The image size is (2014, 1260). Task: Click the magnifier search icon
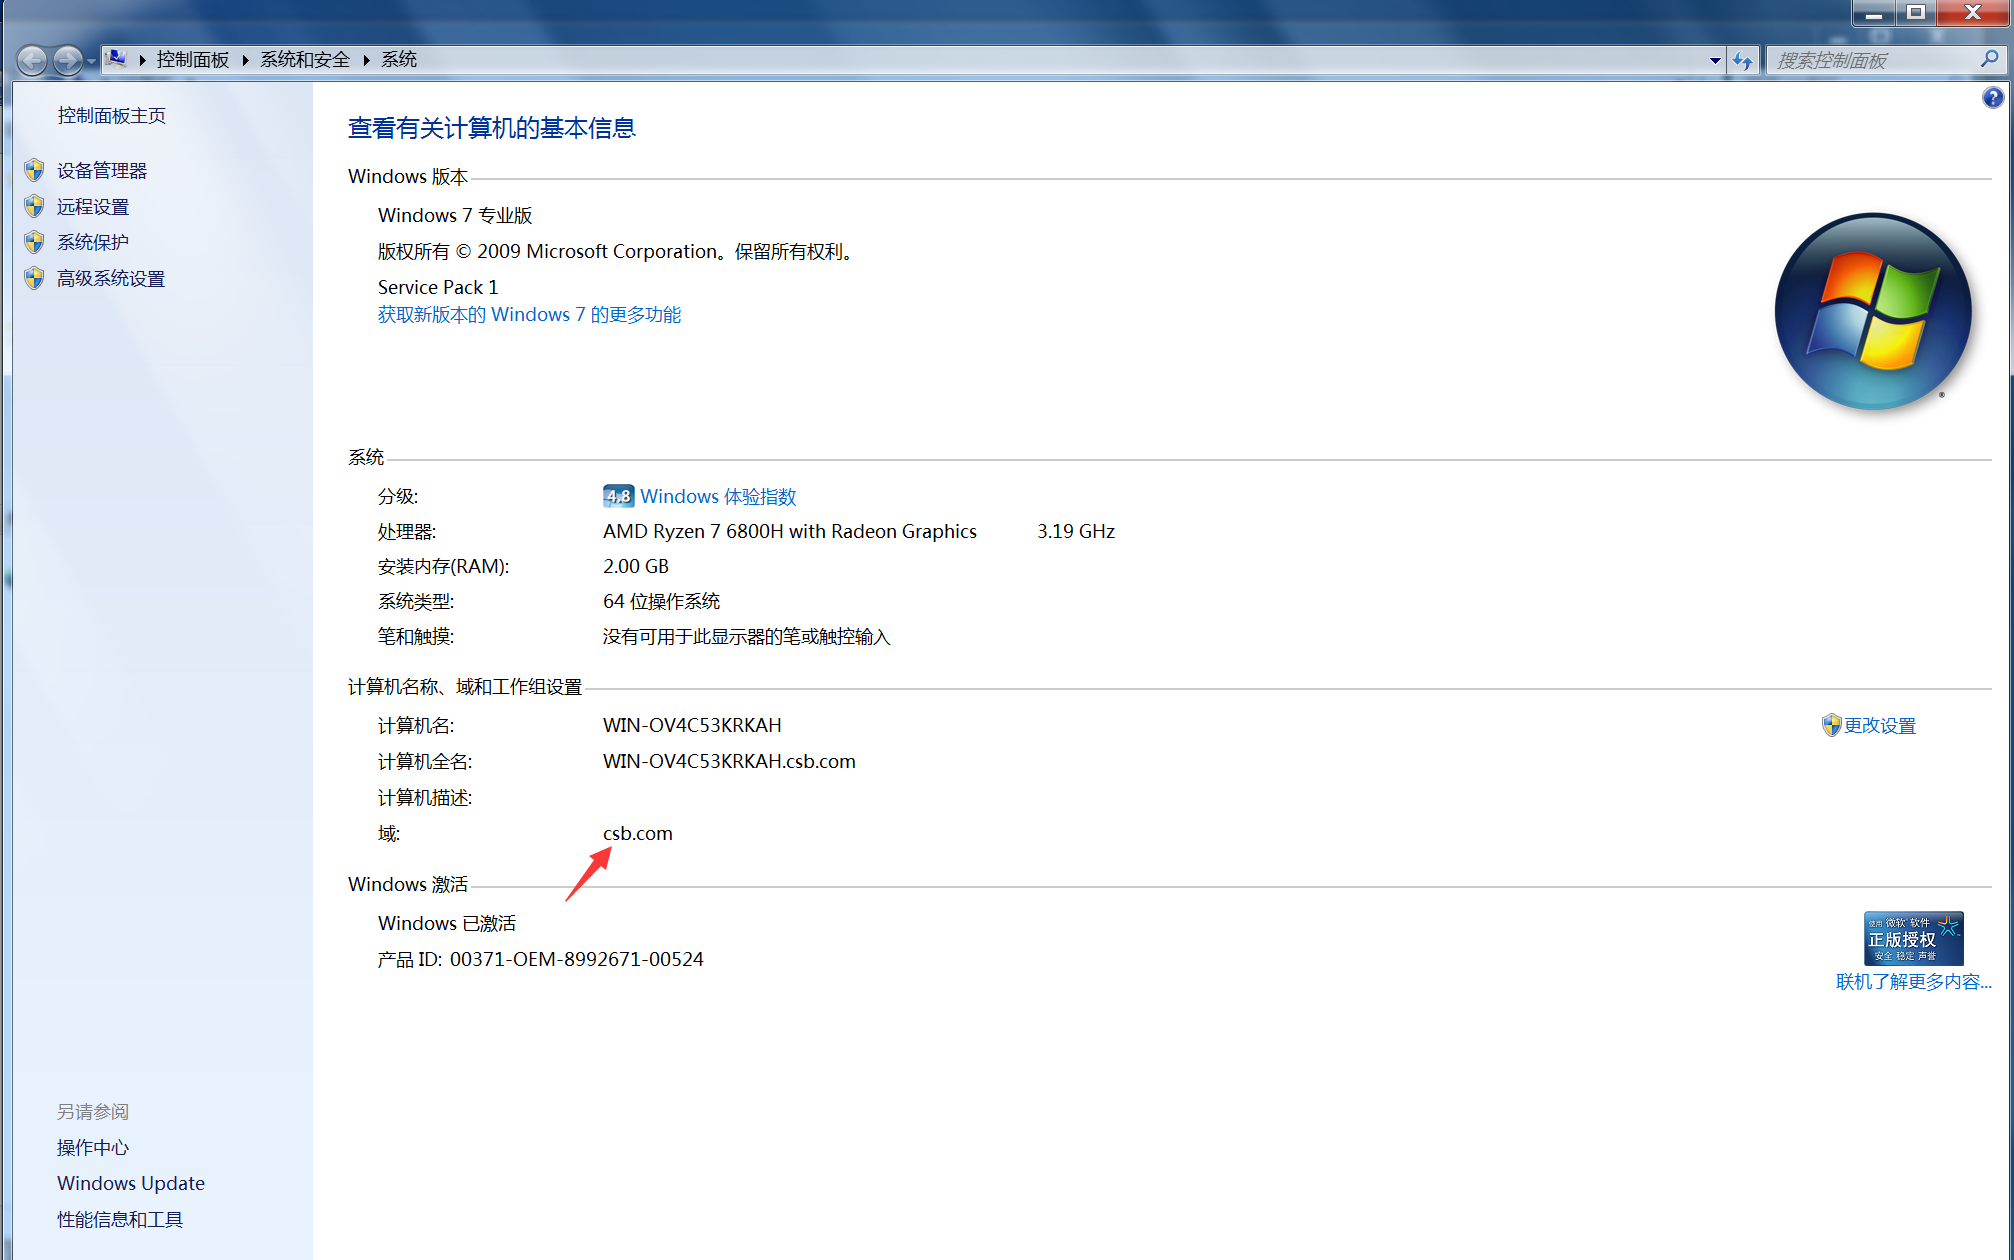(x=1989, y=60)
